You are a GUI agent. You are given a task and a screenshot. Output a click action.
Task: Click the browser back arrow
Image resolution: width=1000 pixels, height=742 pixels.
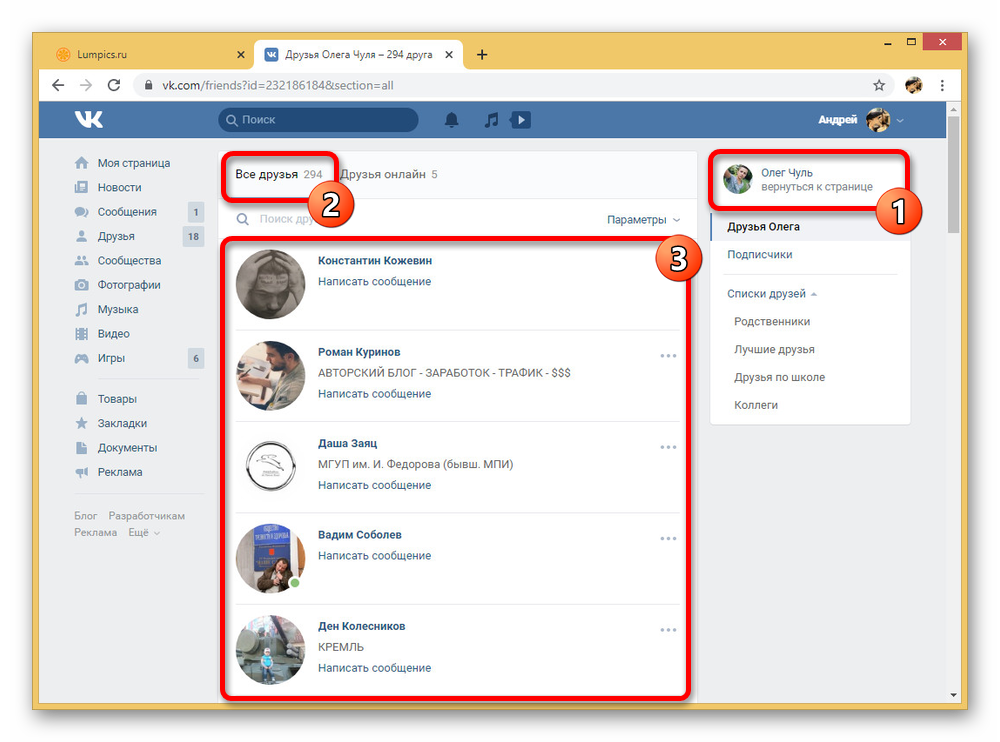(58, 85)
